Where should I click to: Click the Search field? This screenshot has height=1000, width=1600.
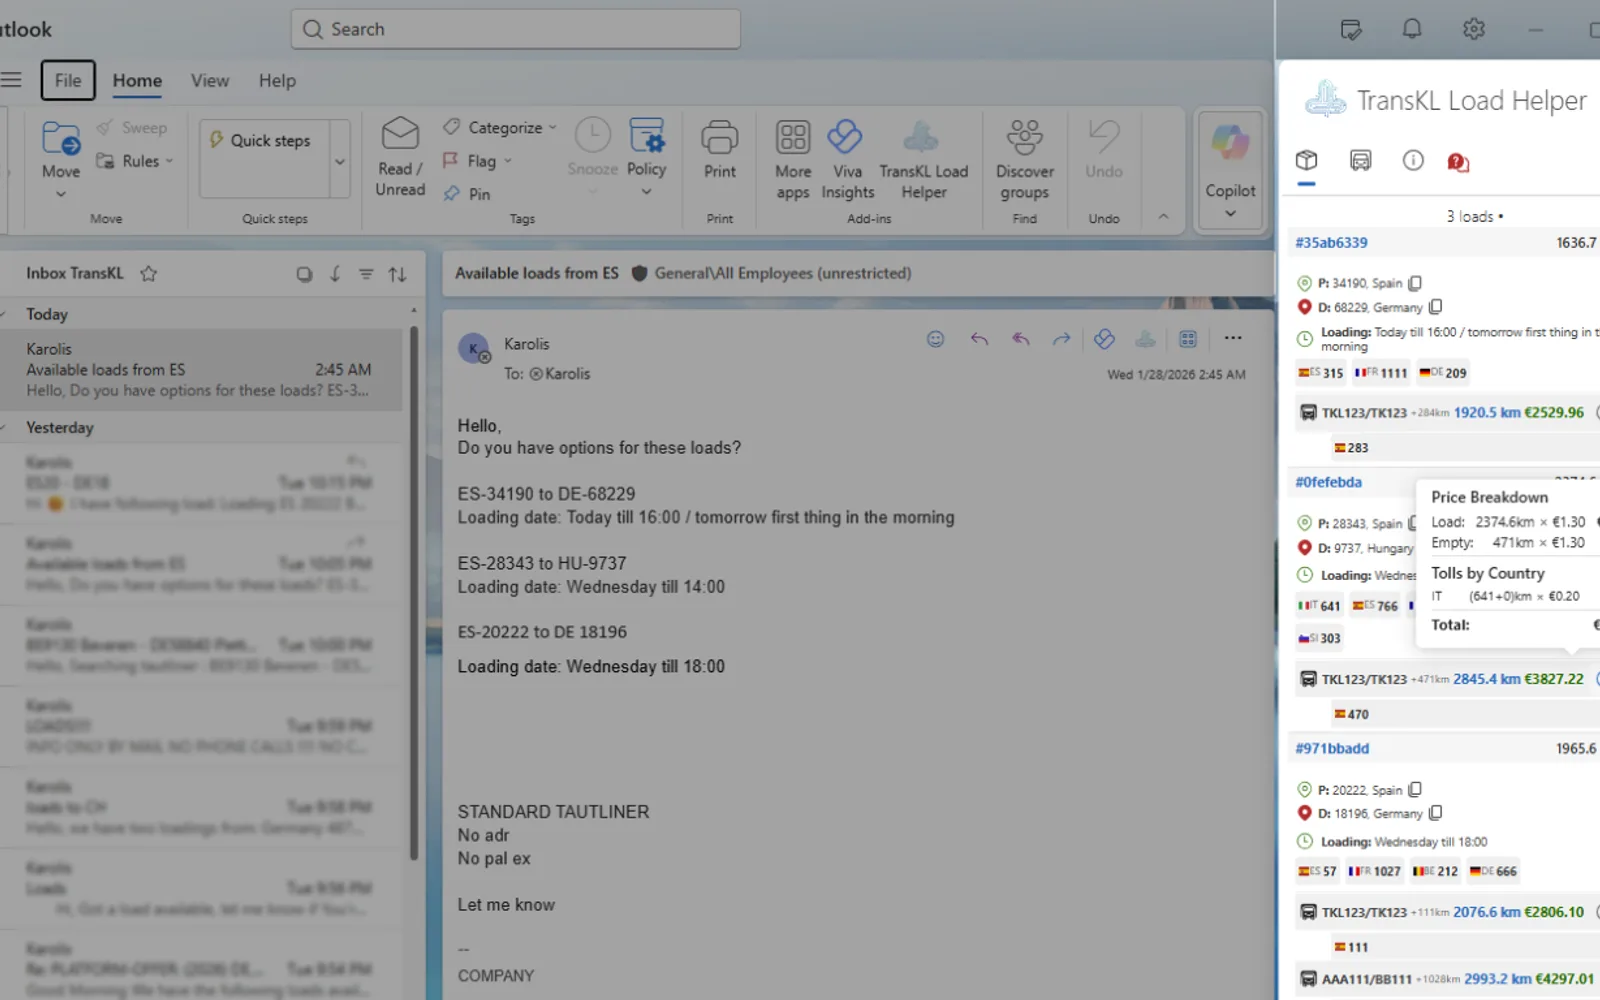516,29
